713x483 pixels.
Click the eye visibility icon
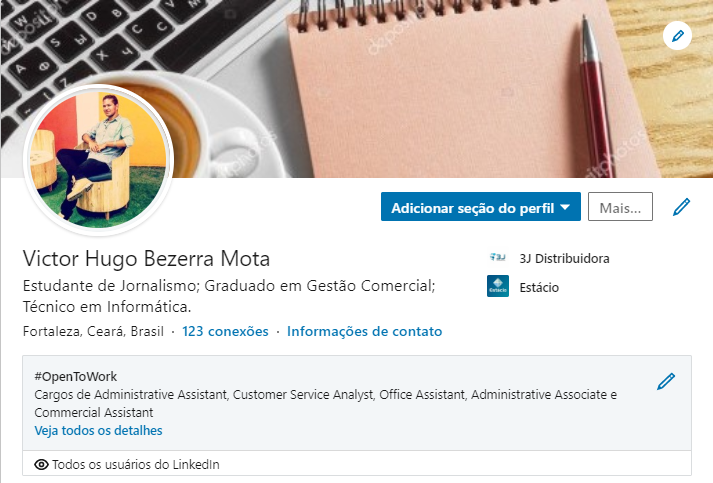tap(42, 464)
